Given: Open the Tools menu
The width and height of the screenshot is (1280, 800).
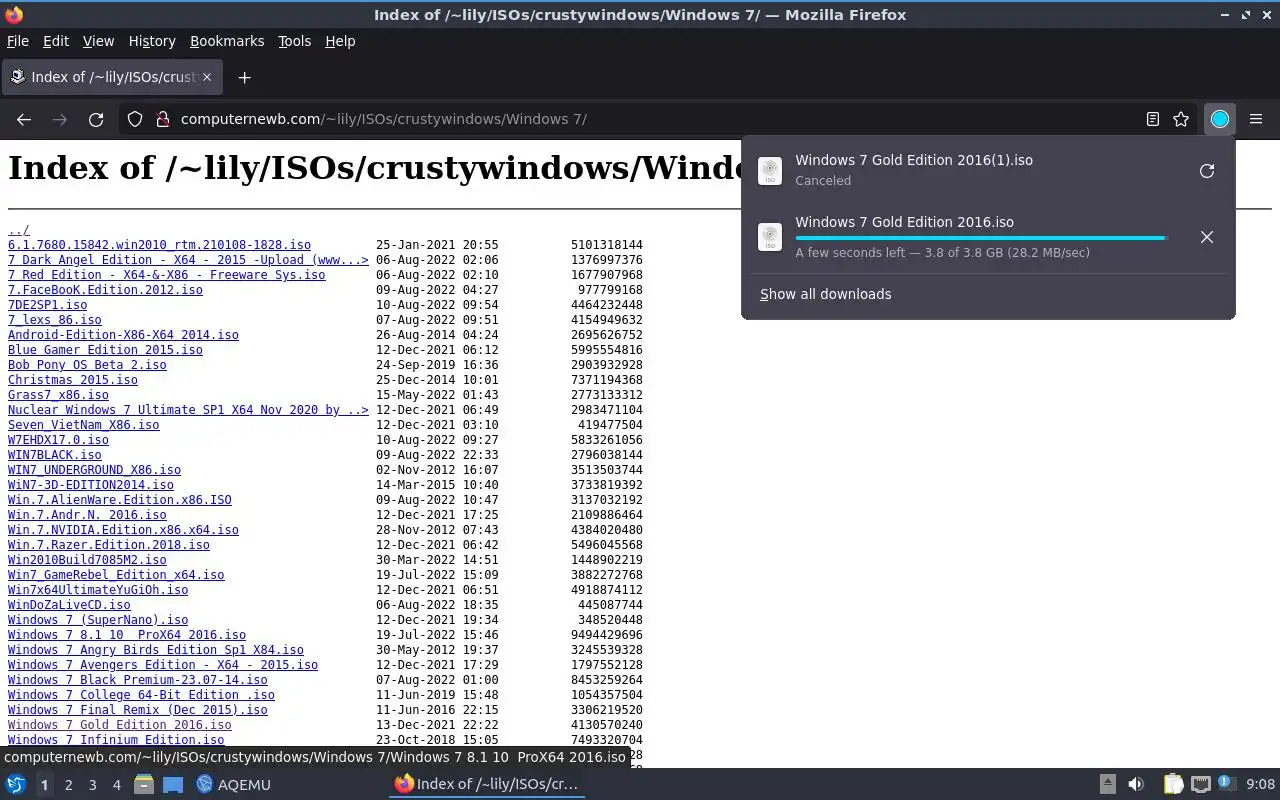Looking at the screenshot, I should (294, 41).
